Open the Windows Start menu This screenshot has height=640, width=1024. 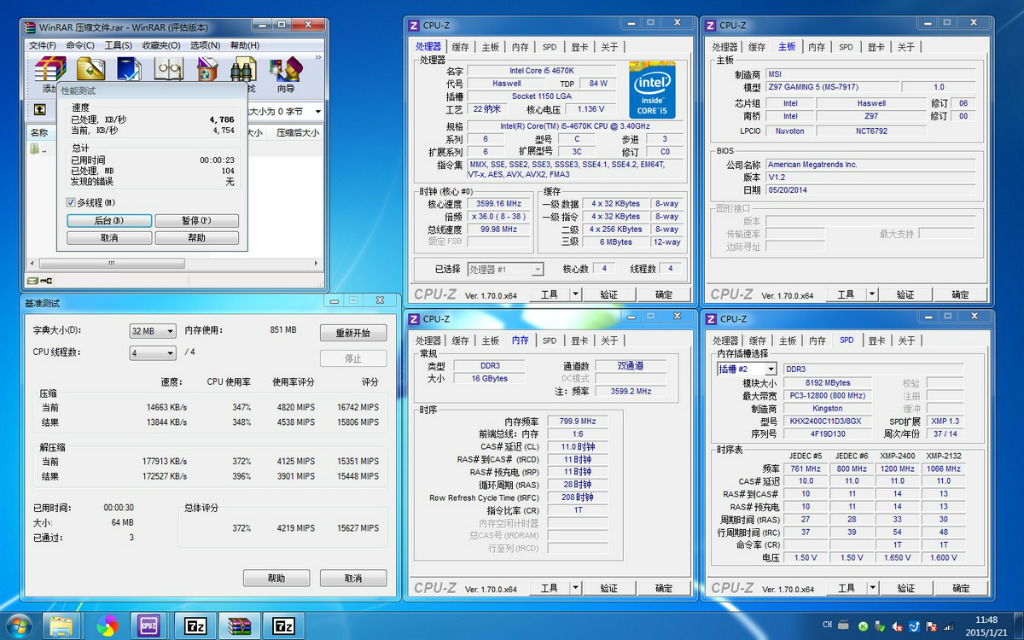click(x=18, y=626)
